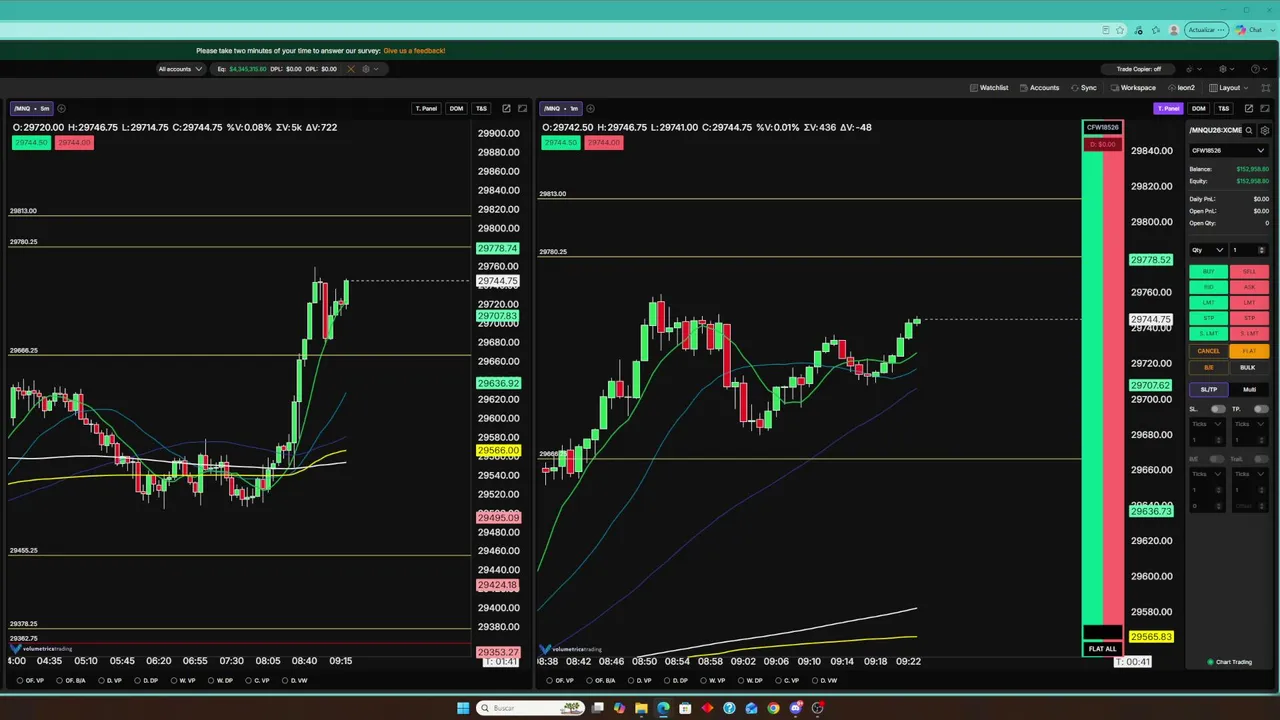
Task: Enable the SL. toggle switch
Action: pyautogui.click(x=1218, y=409)
